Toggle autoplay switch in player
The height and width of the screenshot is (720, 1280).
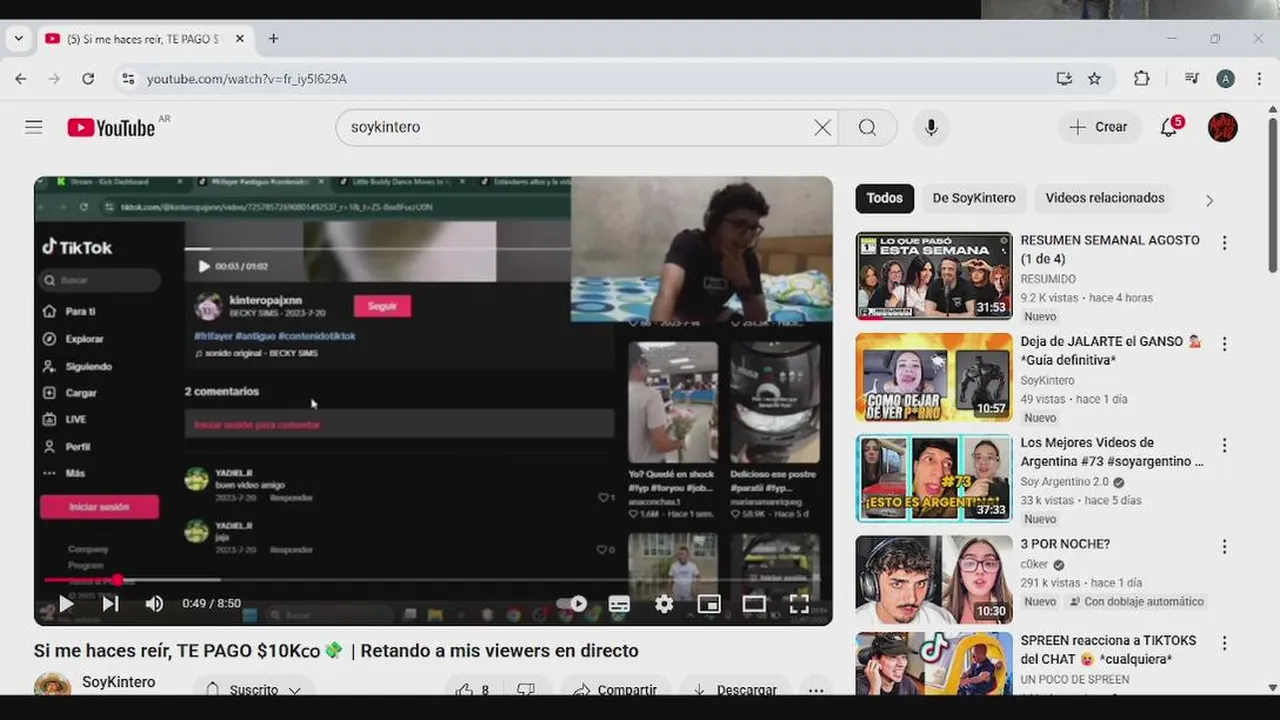pyautogui.click(x=572, y=603)
